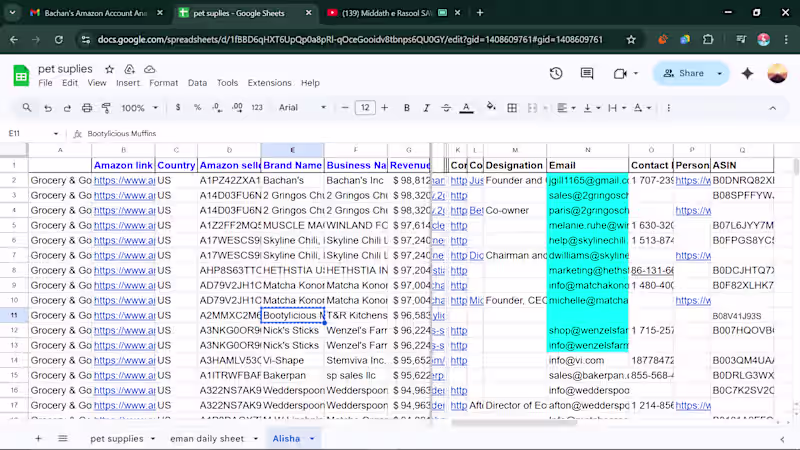The image size is (800, 450).
Task: Start a Meet call with camera icon
Action: click(620, 73)
